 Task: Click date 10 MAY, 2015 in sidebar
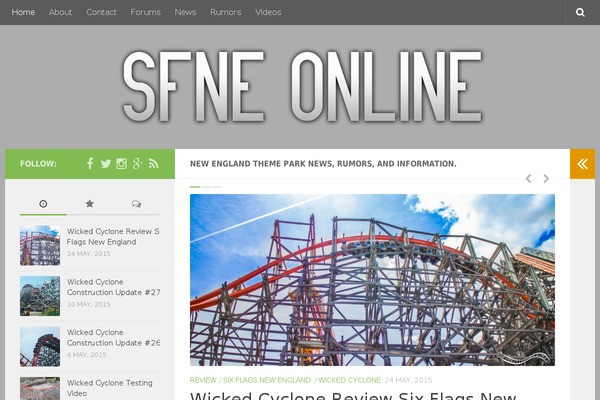coord(88,304)
